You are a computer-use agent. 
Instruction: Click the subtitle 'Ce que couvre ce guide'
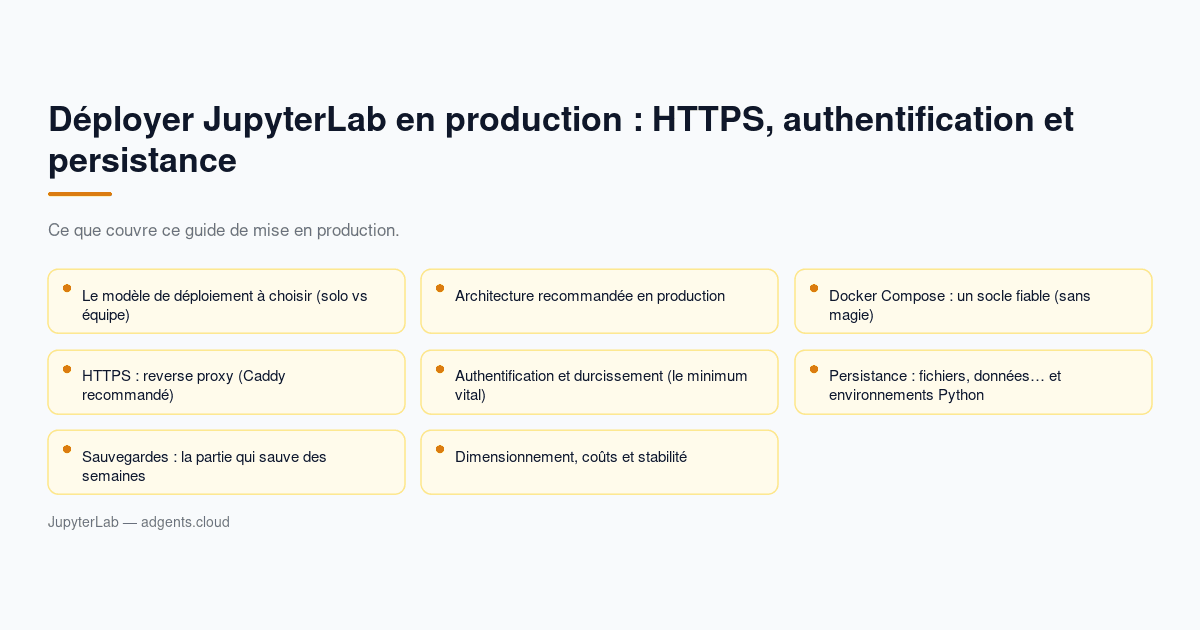(224, 230)
